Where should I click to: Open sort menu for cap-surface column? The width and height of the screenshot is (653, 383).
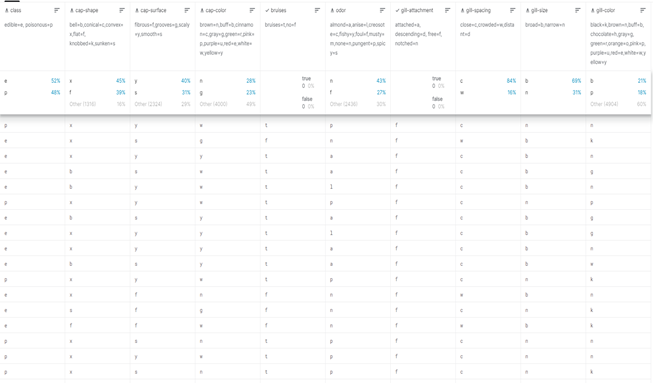[x=187, y=10]
